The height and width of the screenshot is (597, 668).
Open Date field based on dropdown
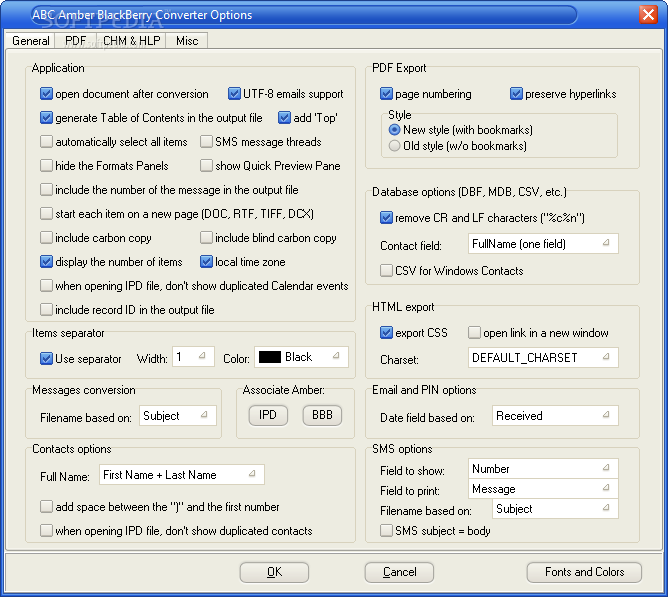point(555,415)
